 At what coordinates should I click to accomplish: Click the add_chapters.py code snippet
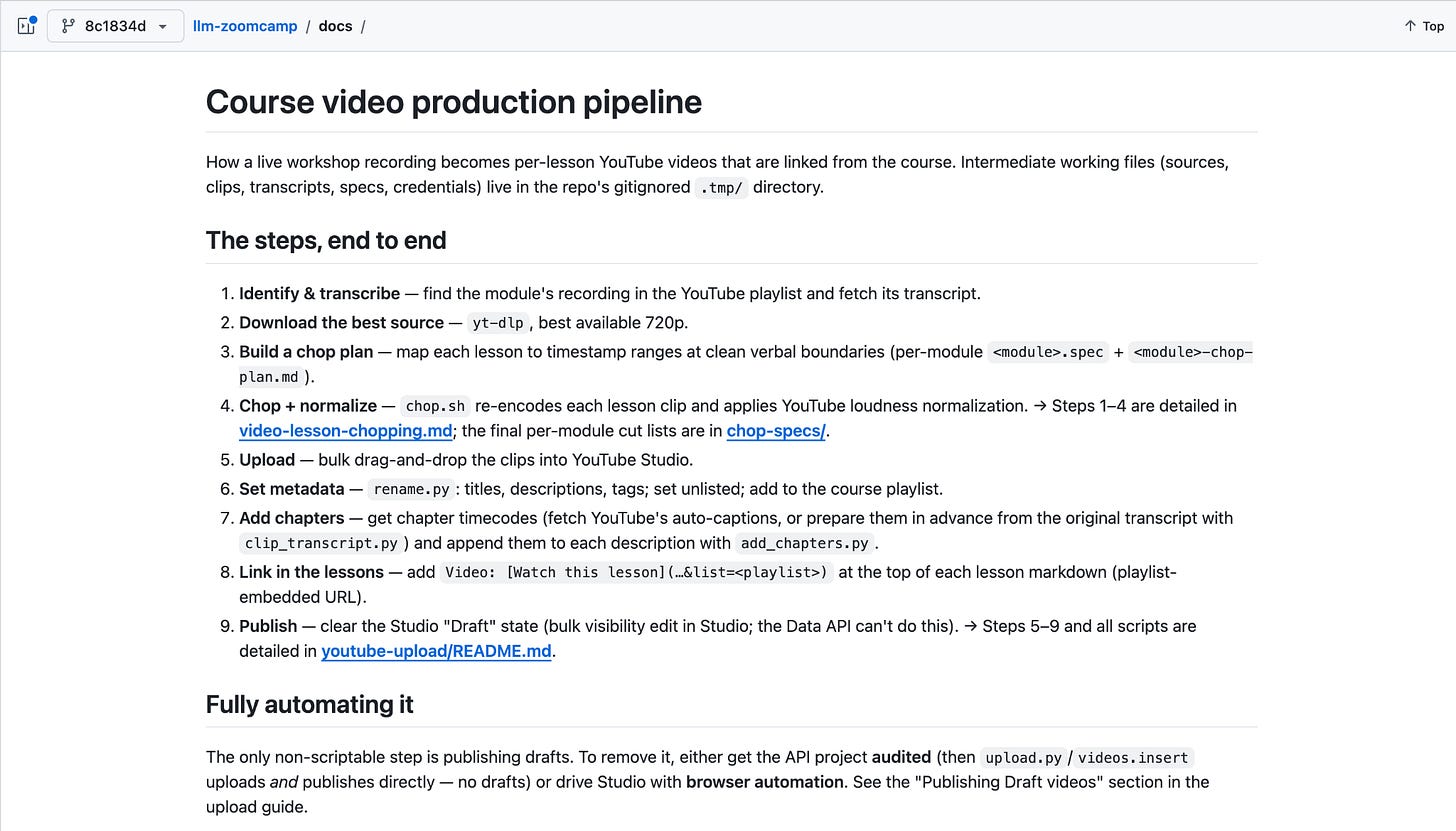pyautogui.click(x=804, y=543)
